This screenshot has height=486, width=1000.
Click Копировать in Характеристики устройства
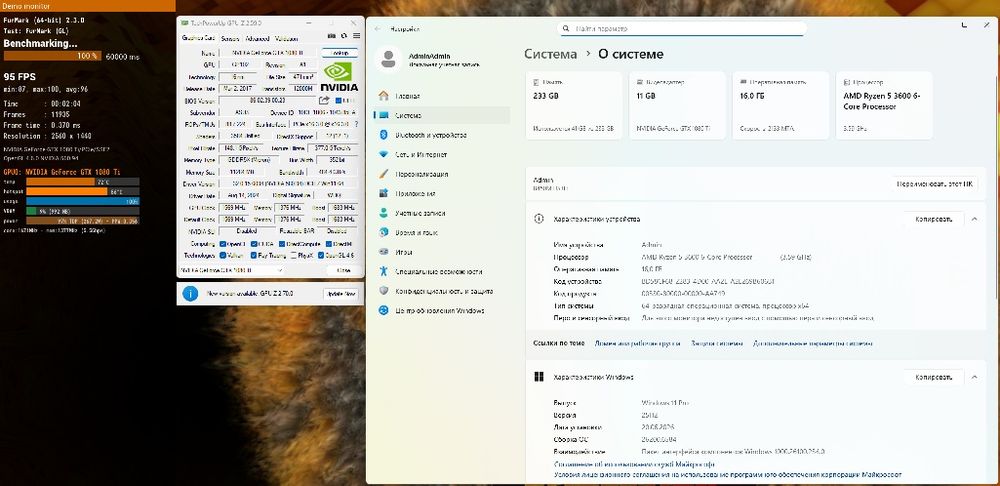pyautogui.click(x=934, y=219)
